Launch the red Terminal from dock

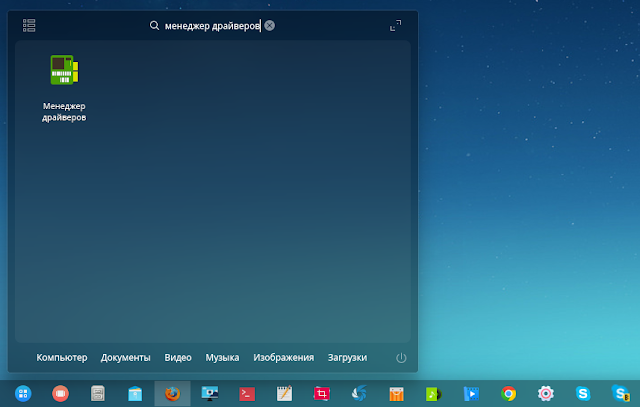point(247,394)
